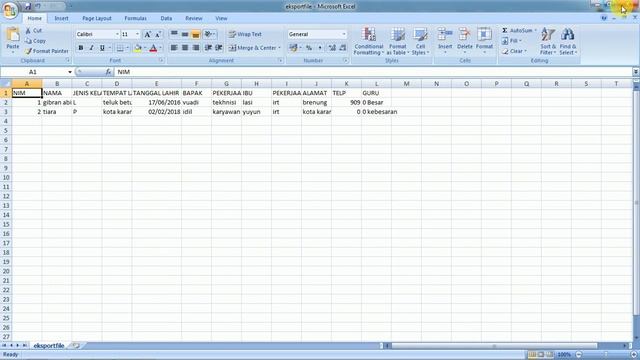
Task: Activate the Format Painter
Action: click(47, 51)
